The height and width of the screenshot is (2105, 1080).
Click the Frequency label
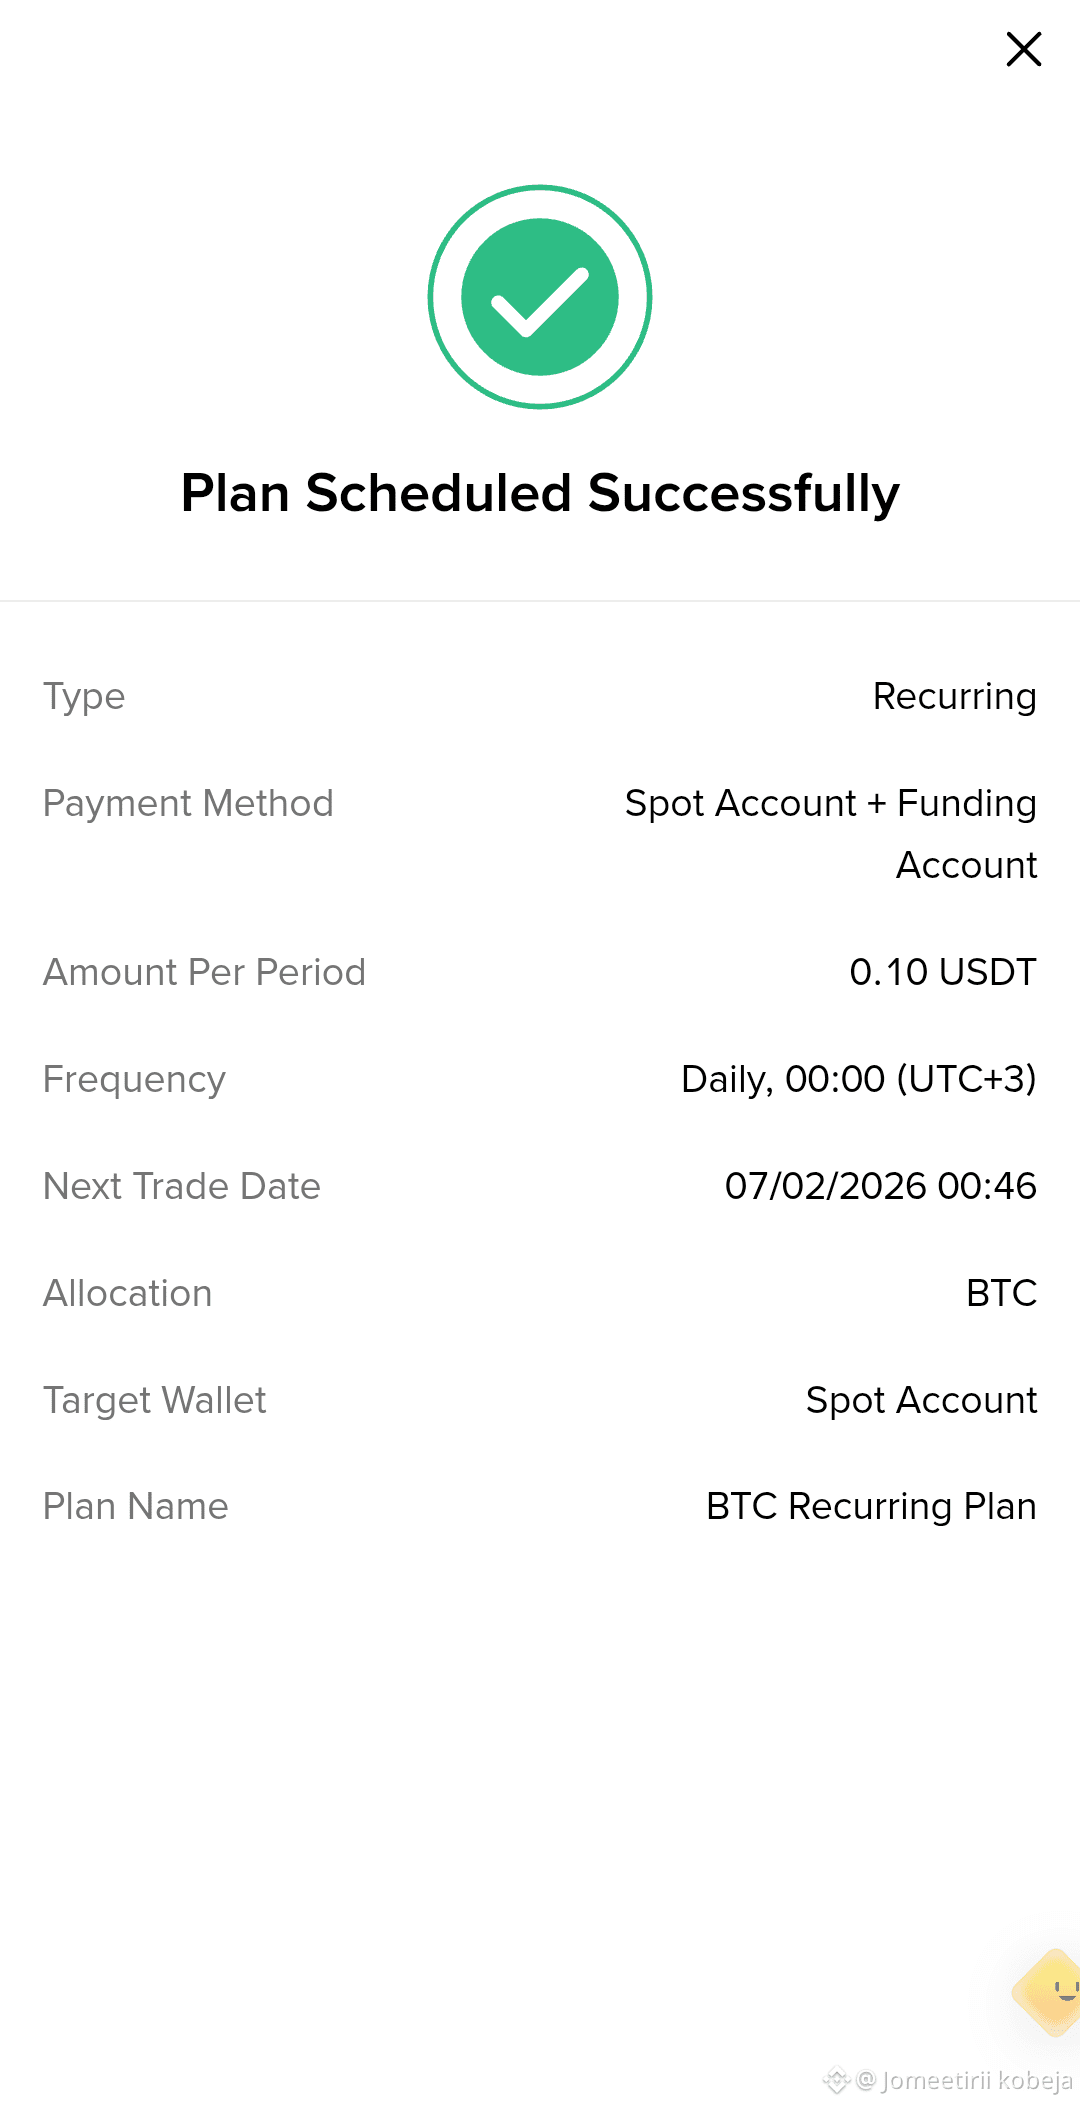coord(134,1080)
